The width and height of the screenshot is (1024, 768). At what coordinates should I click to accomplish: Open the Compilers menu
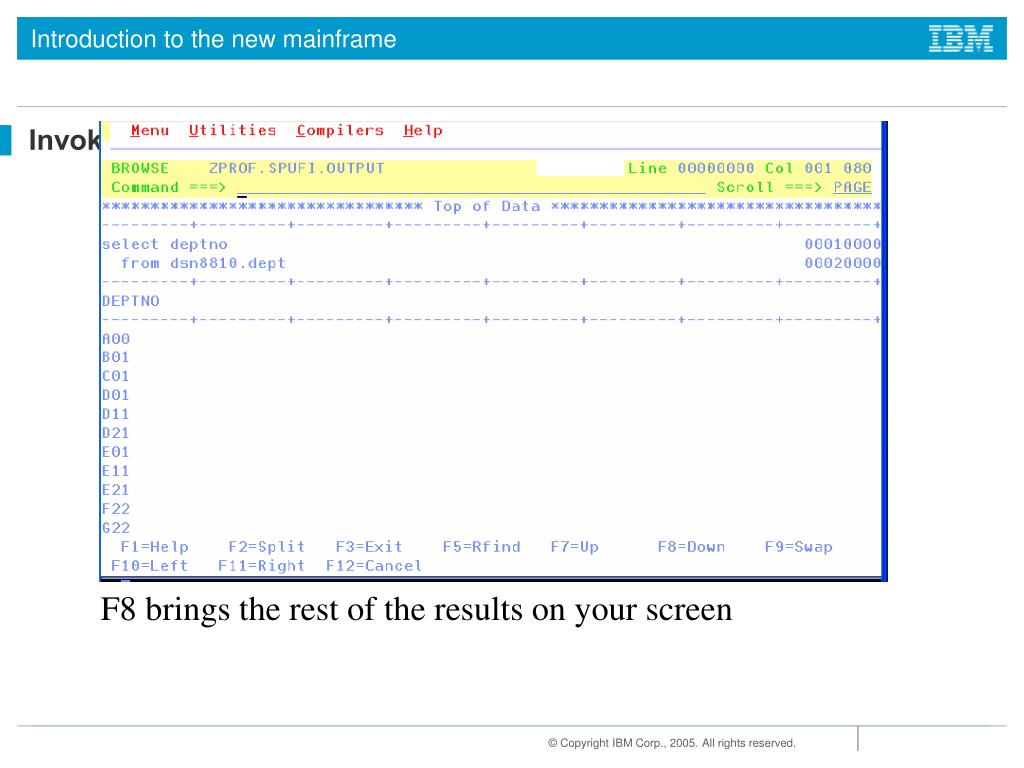[340, 131]
